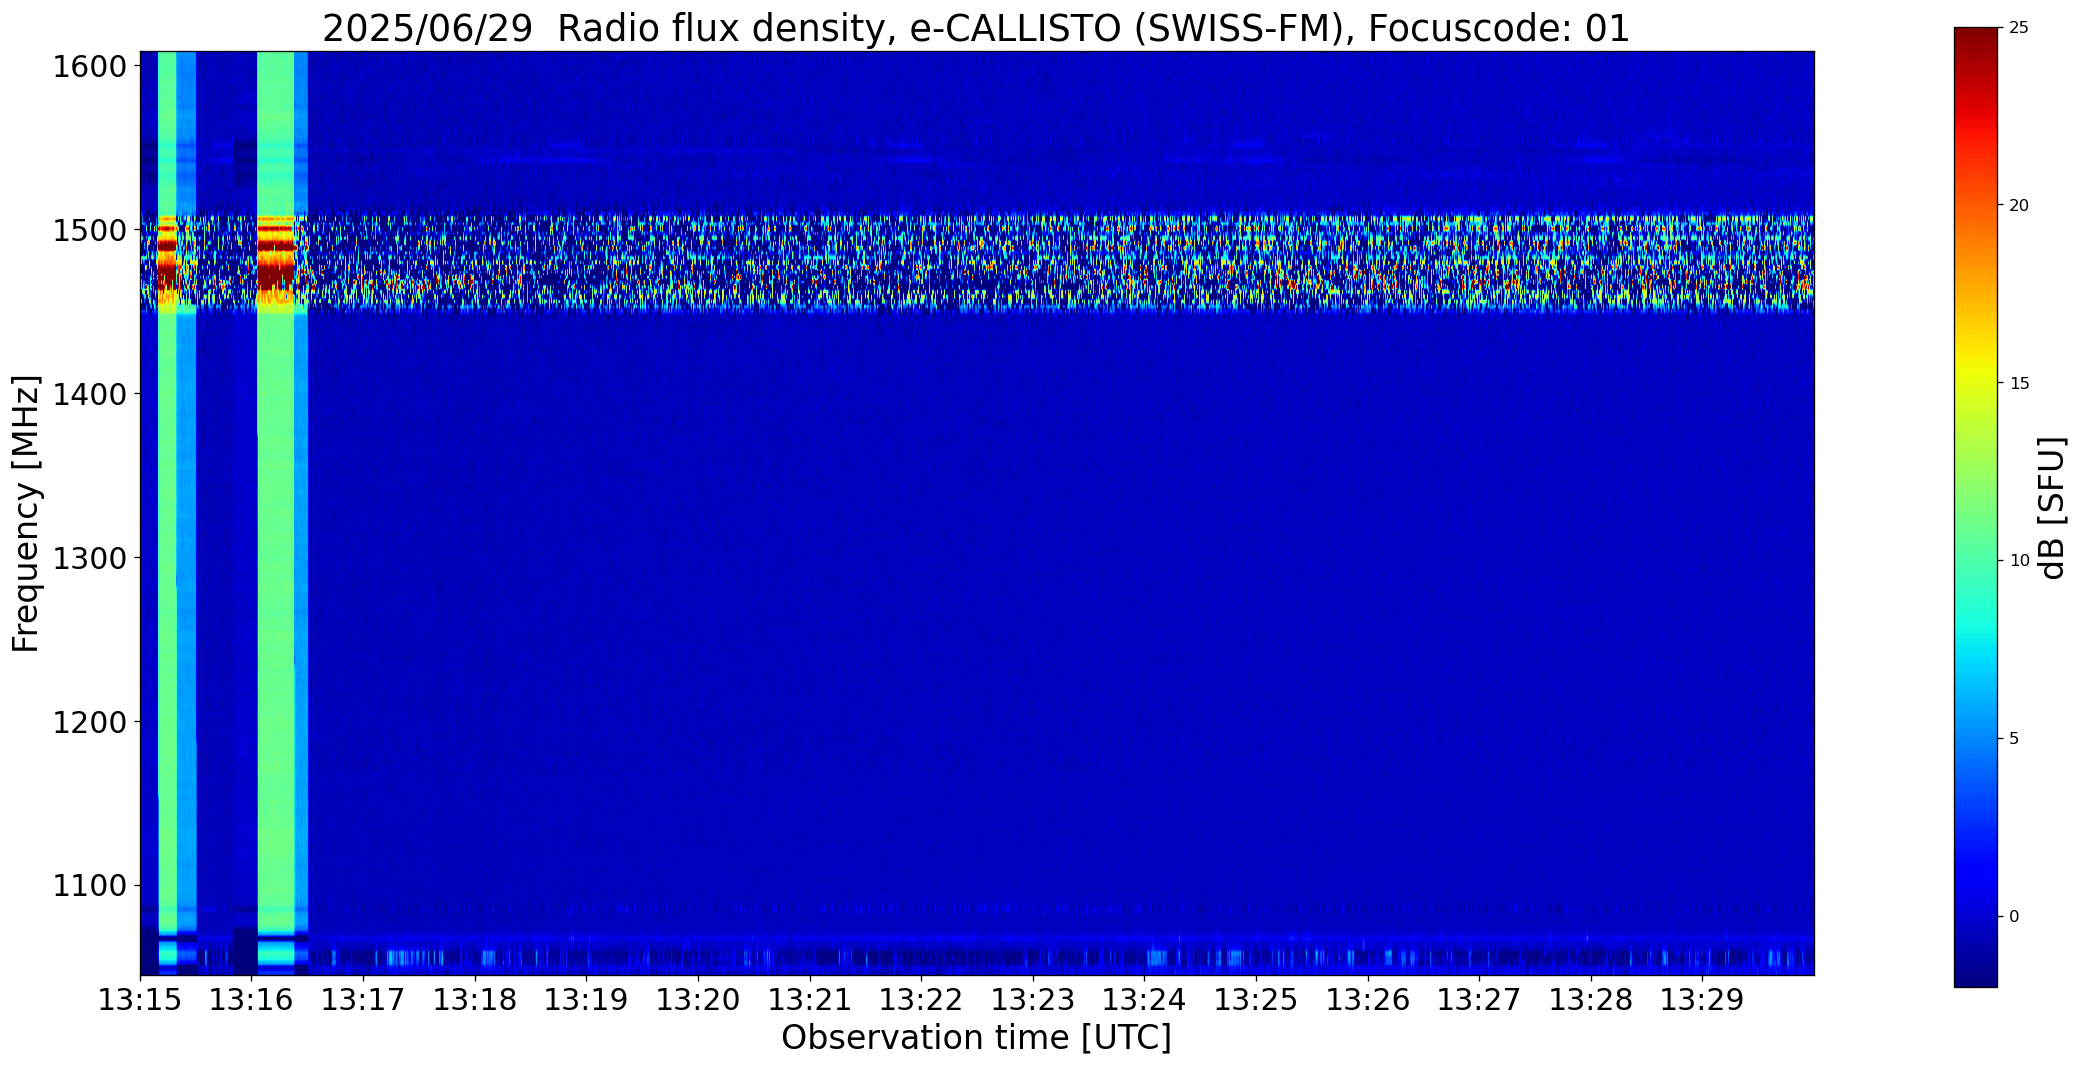The image size is (2082, 1067).
Task: Click the 13:25 time tick label
Action: coord(1256,1000)
